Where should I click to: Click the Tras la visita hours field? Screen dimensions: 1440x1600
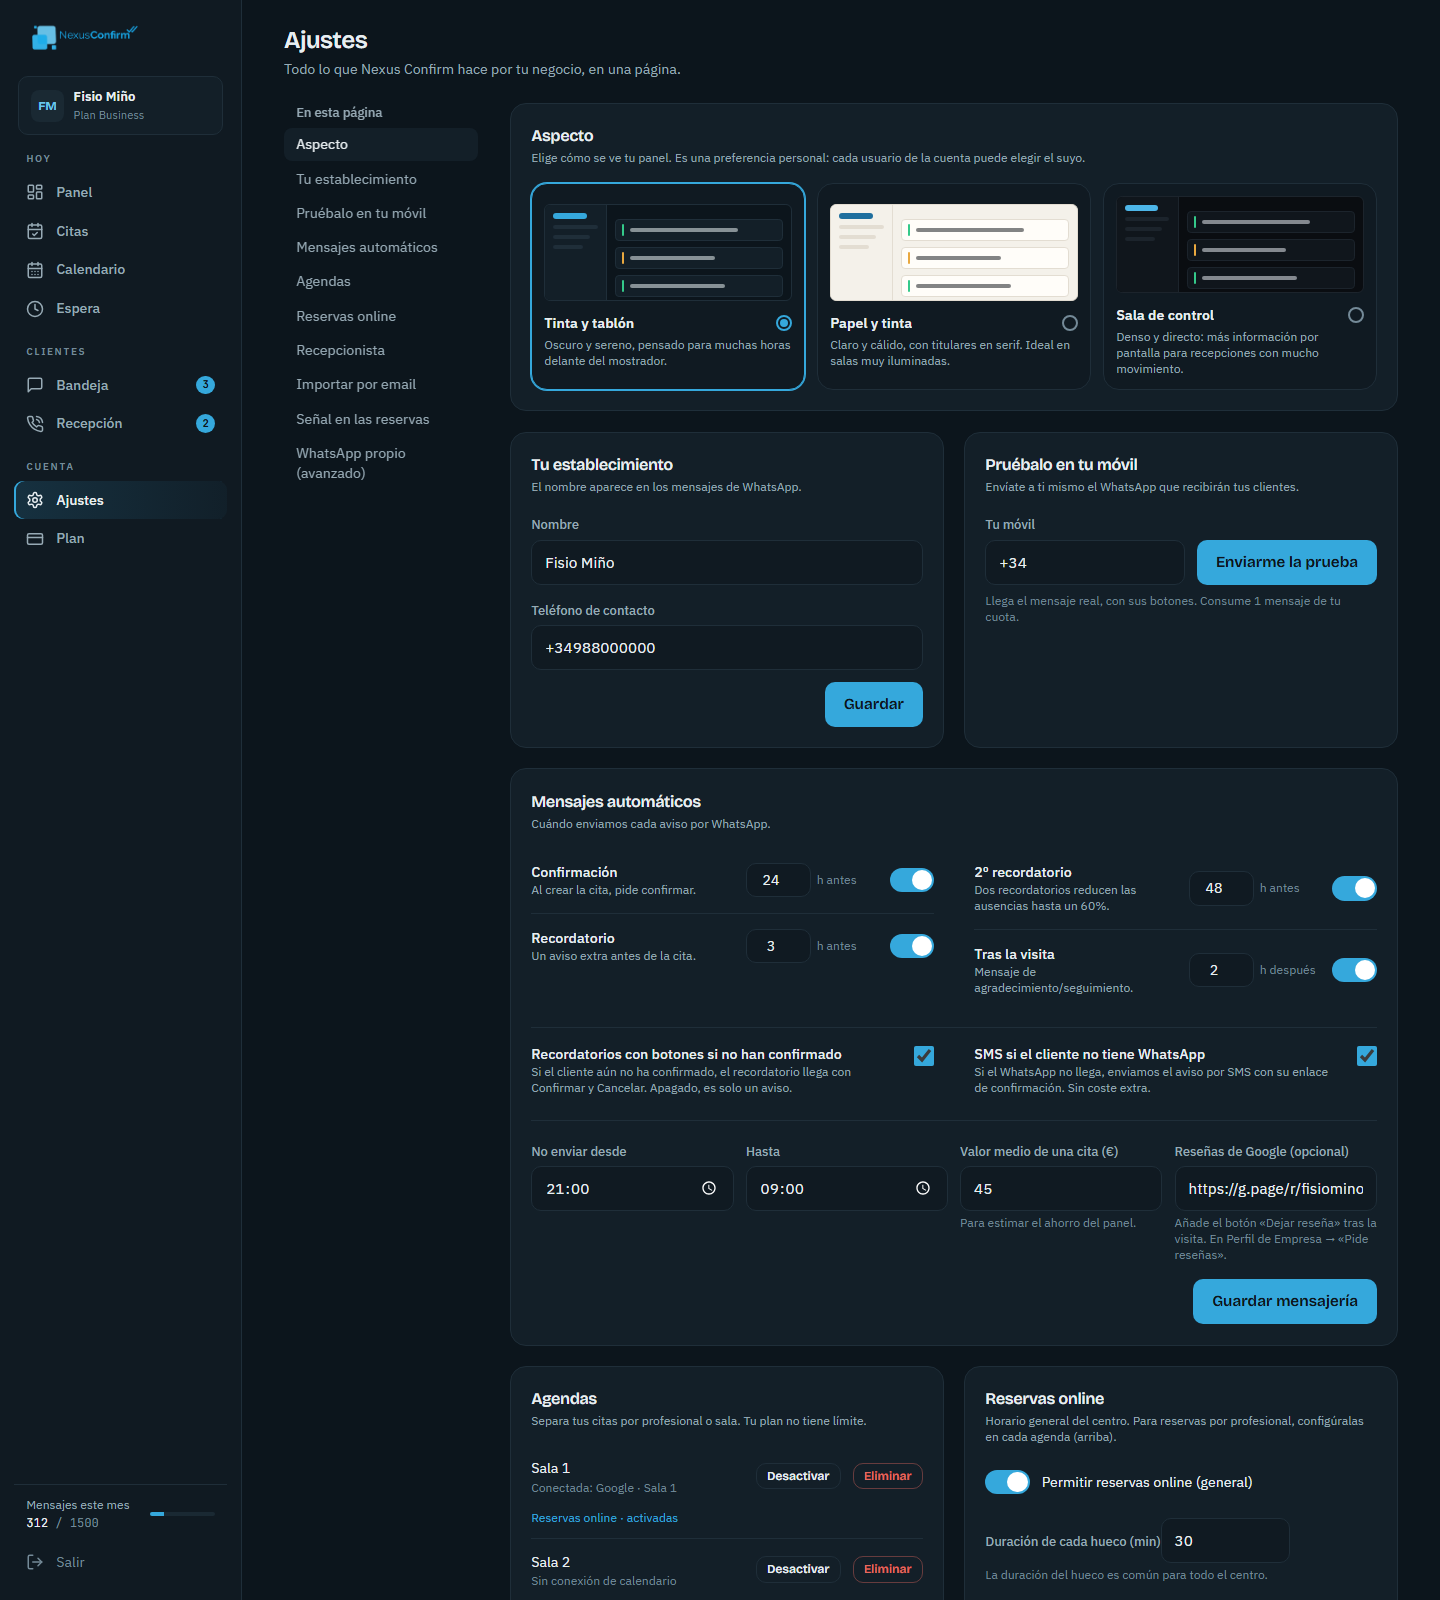tap(1221, 970)
